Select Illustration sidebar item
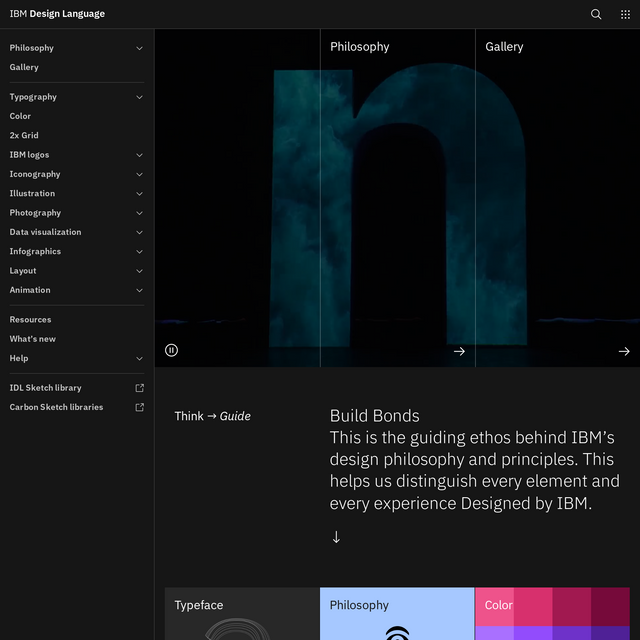 32,193
